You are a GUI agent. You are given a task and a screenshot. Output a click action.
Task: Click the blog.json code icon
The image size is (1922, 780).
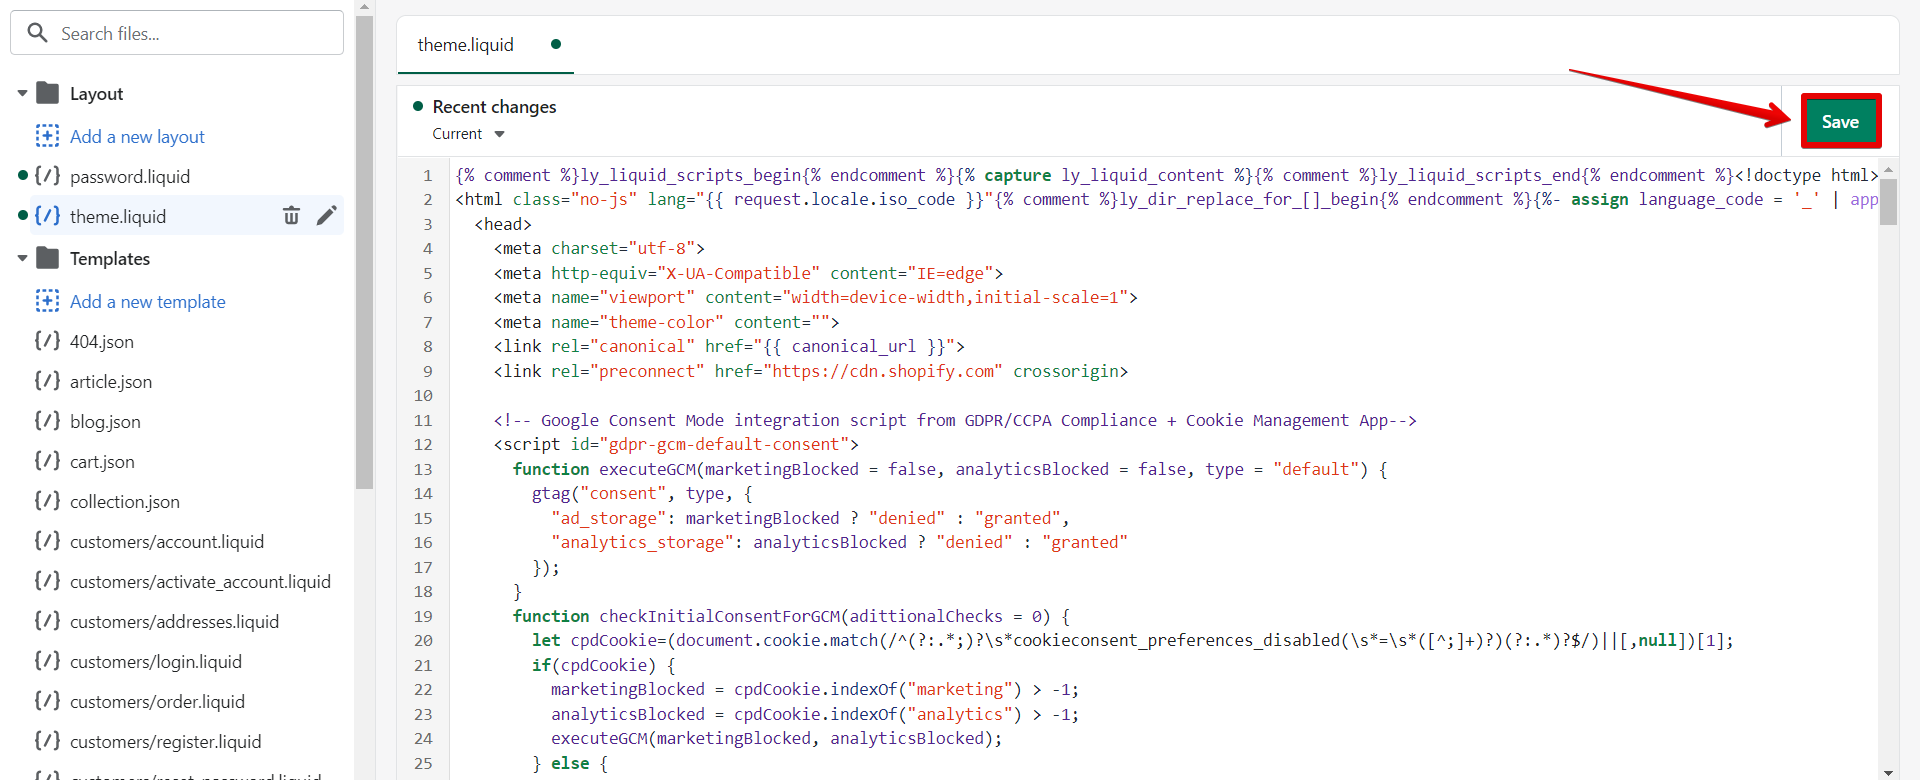click(x=47, y=421)
